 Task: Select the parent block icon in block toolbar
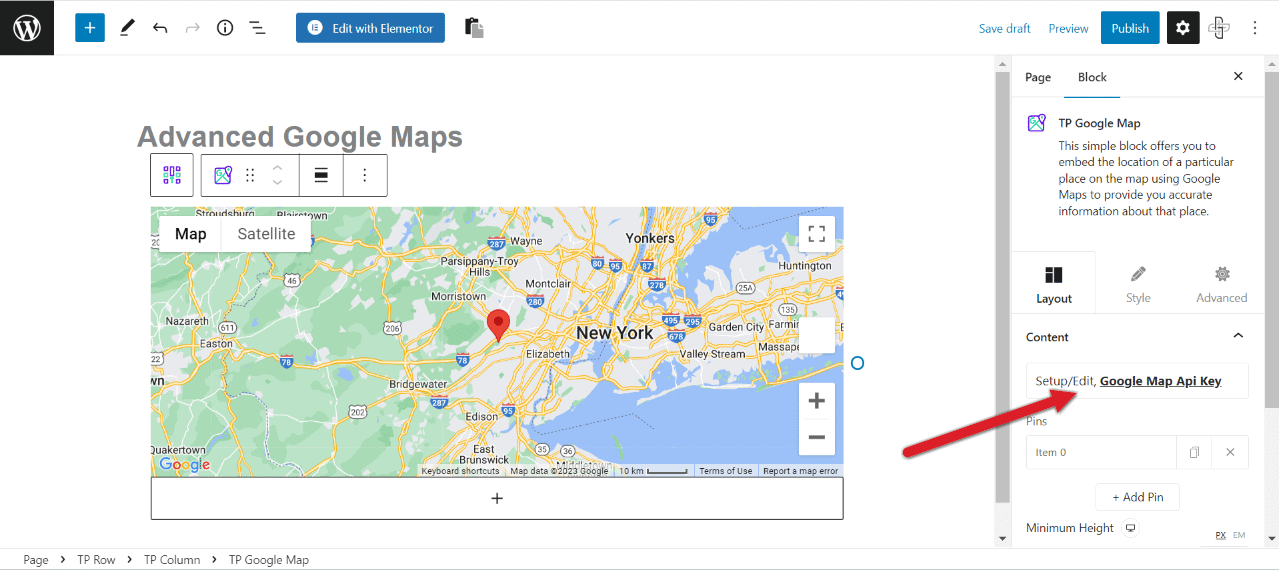pyautogui.click(x=172, y=175)
